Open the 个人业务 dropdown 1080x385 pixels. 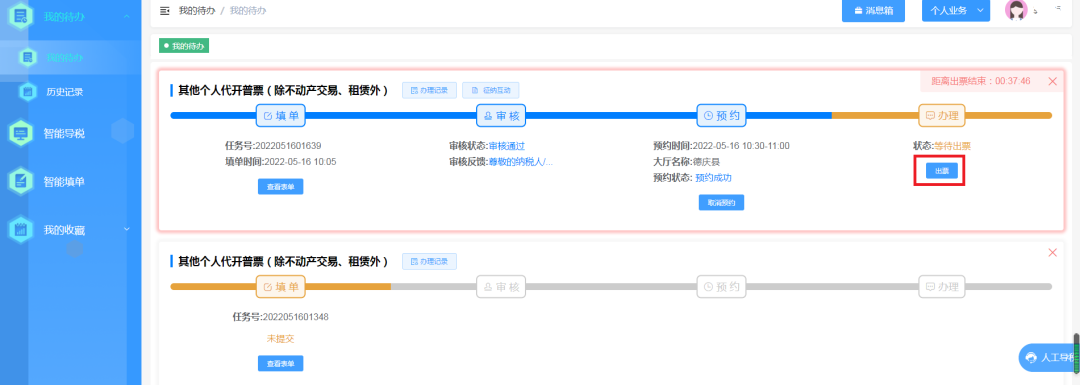click(x=956, y=10)
